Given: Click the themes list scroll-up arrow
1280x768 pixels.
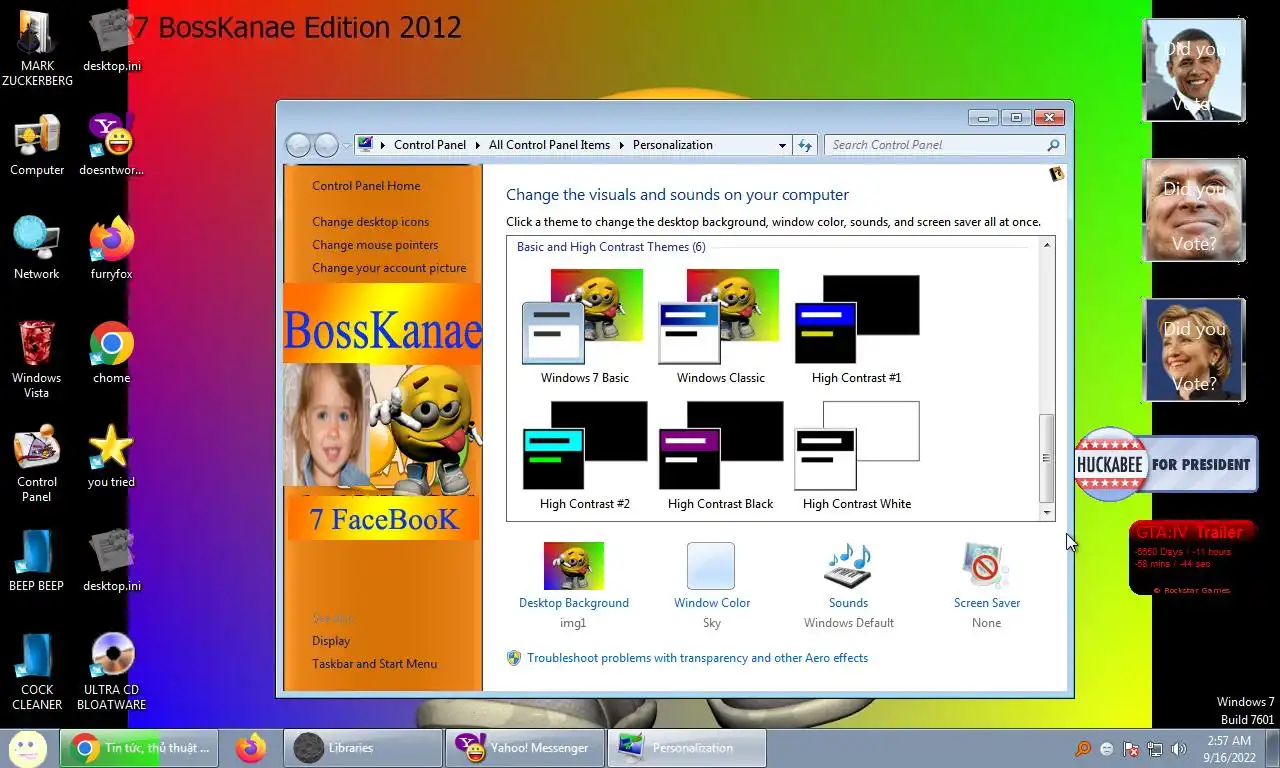Looking at the screenshot, I should pyautogui.click(x=1047, y=246).
